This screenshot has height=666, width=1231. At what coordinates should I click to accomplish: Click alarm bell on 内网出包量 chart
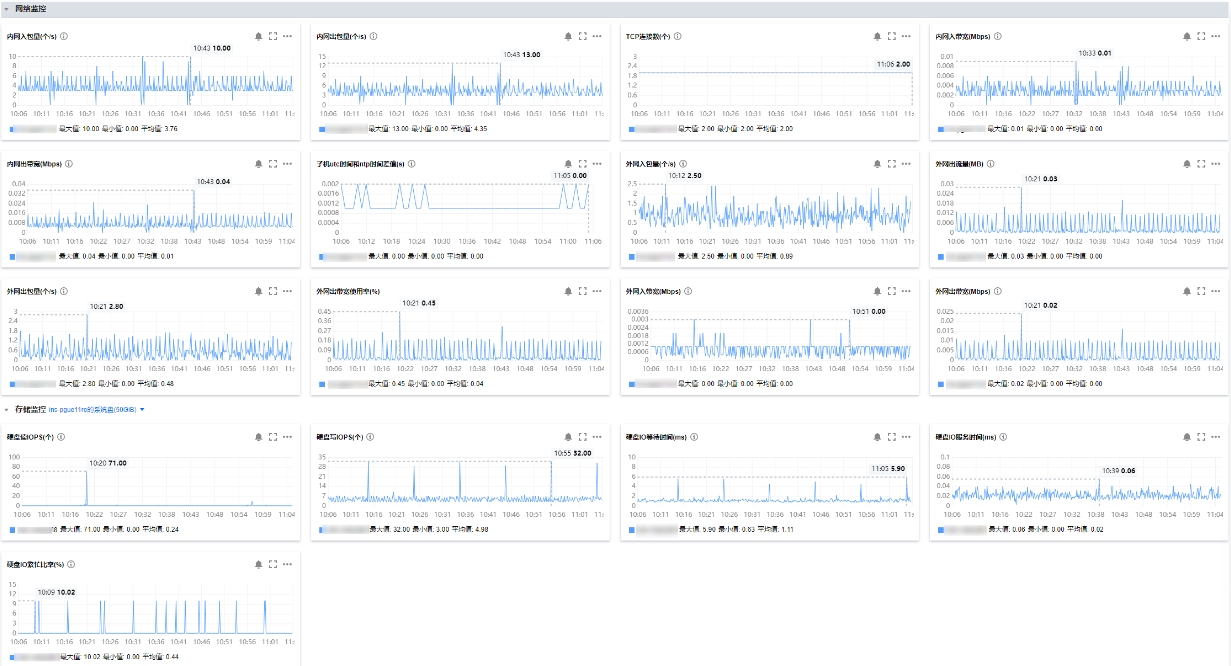tap(569, 36)
